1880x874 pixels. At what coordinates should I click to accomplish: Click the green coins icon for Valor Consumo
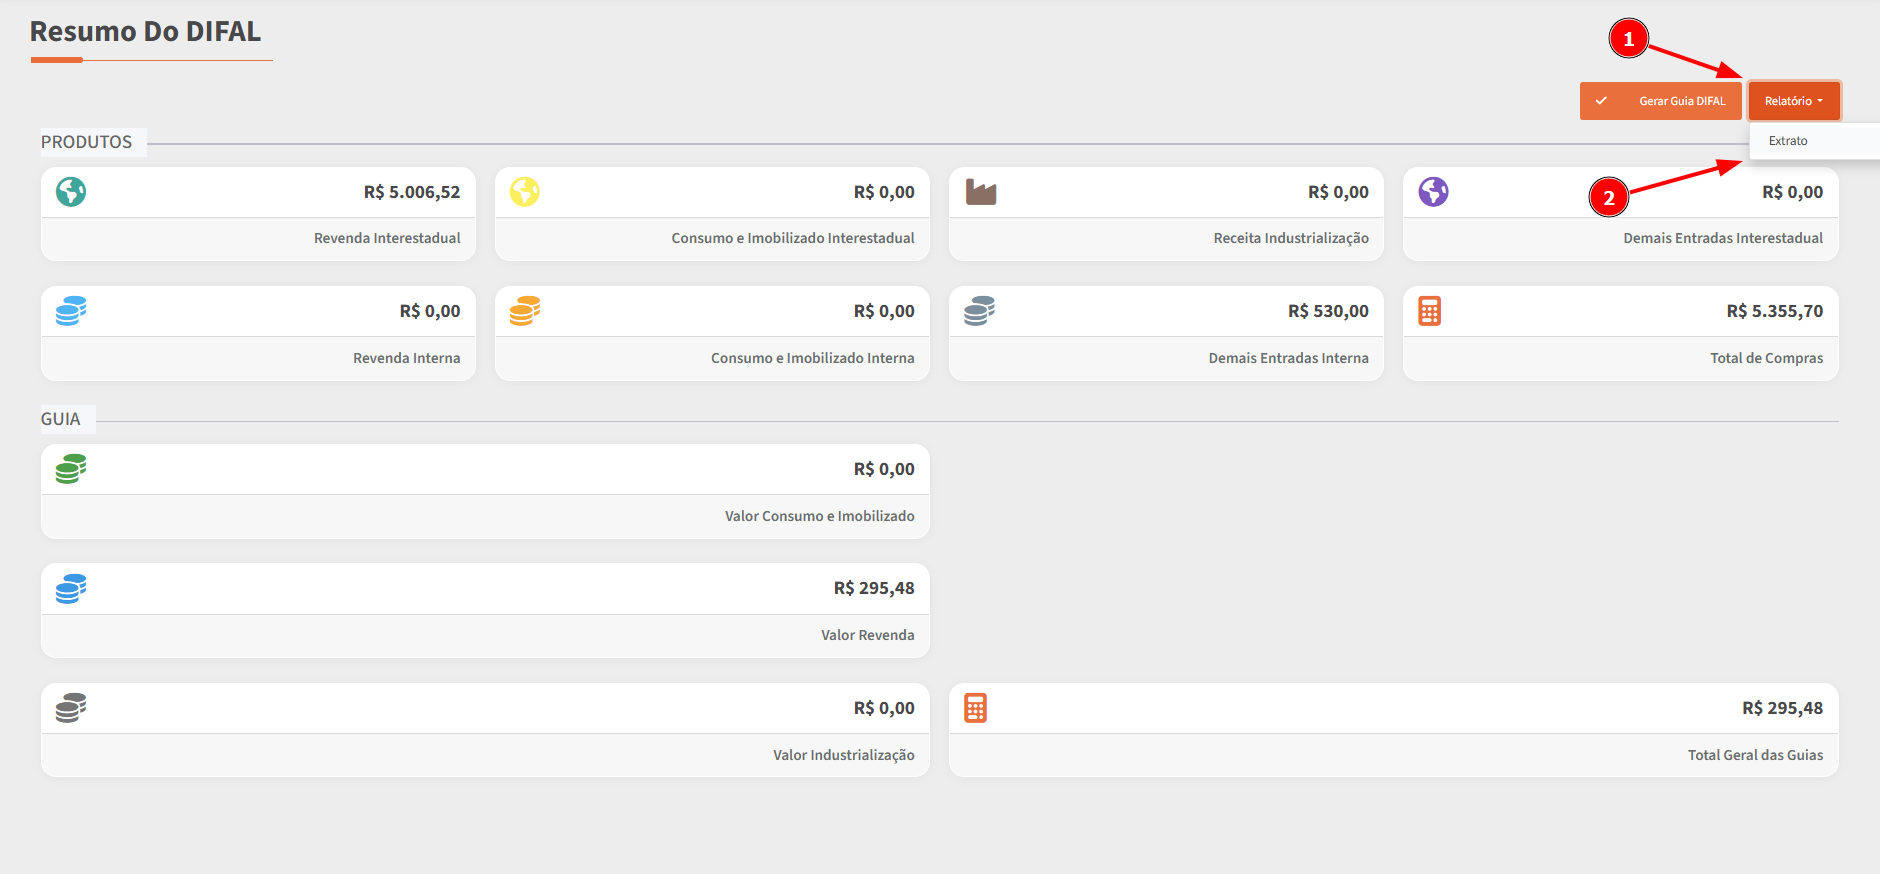(x=71, y=468)
